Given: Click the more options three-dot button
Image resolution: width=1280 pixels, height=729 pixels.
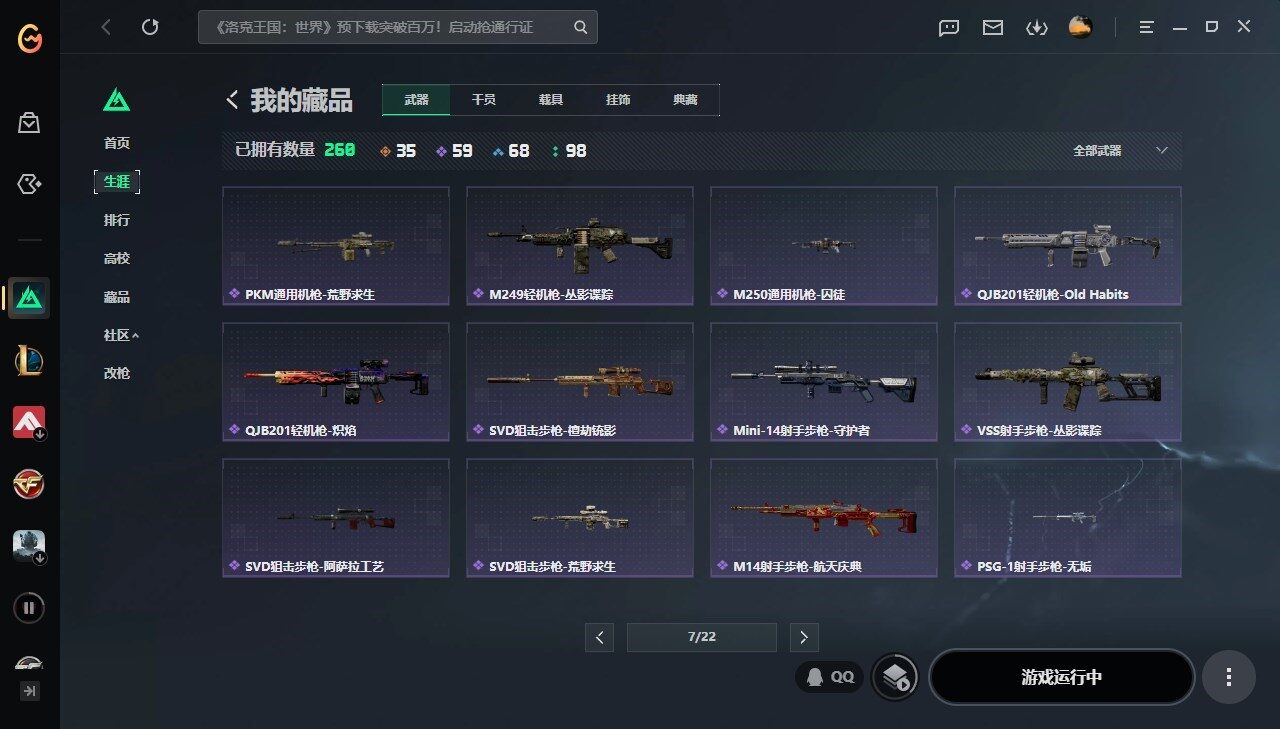Looking at the screenshot, I should (x=1229, y=677).
